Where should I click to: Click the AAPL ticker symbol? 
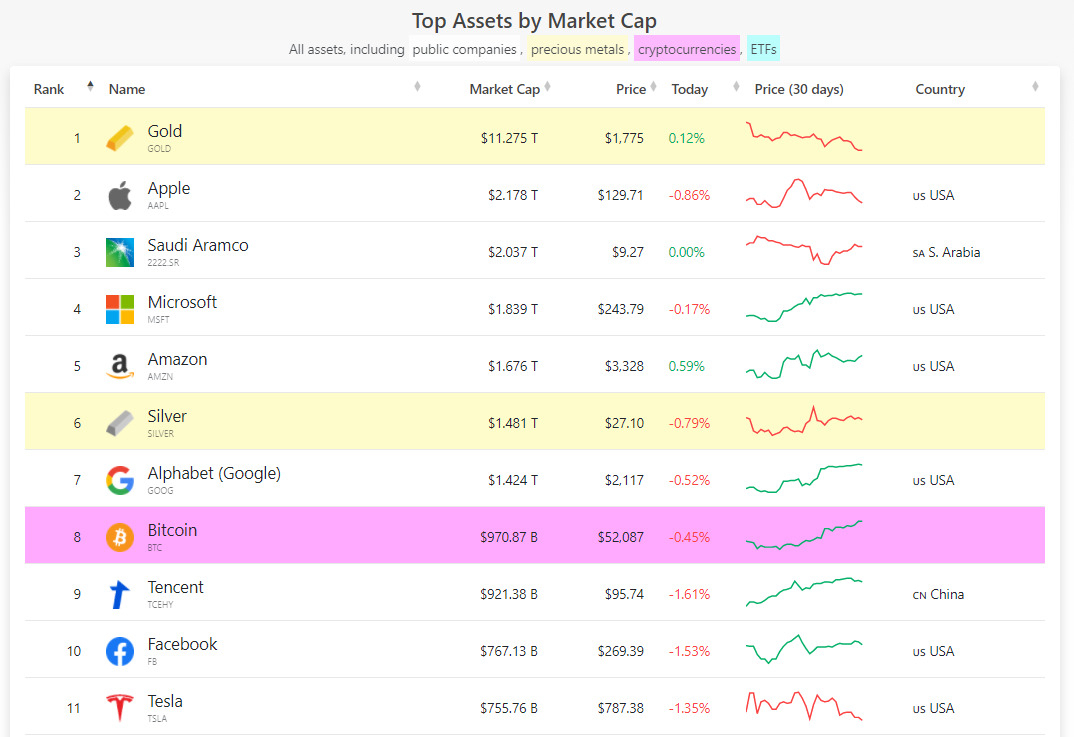(x=158, y=205)
